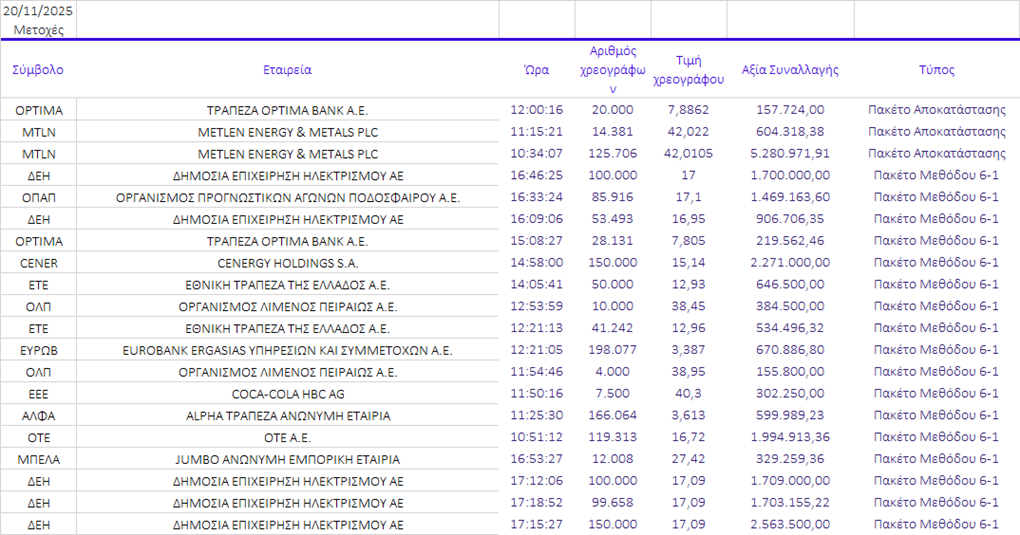Click the Ώρα column header

coord(536,70)
